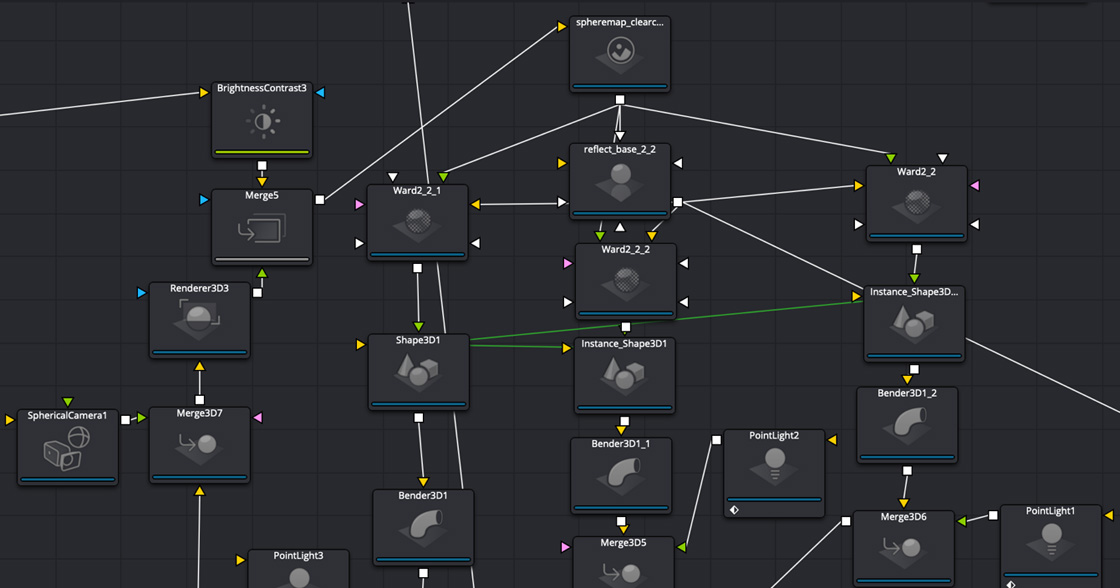Select the Bender3D1 node icon
The image size is (1120, 588).
423,528
